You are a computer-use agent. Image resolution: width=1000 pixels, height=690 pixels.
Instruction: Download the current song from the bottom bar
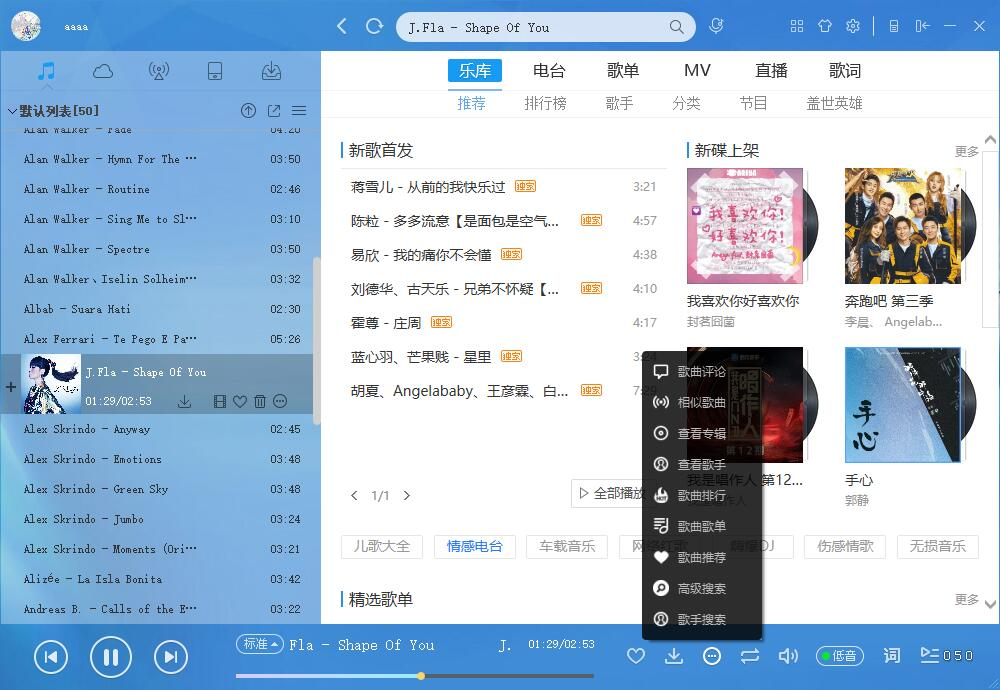point(673,656)
